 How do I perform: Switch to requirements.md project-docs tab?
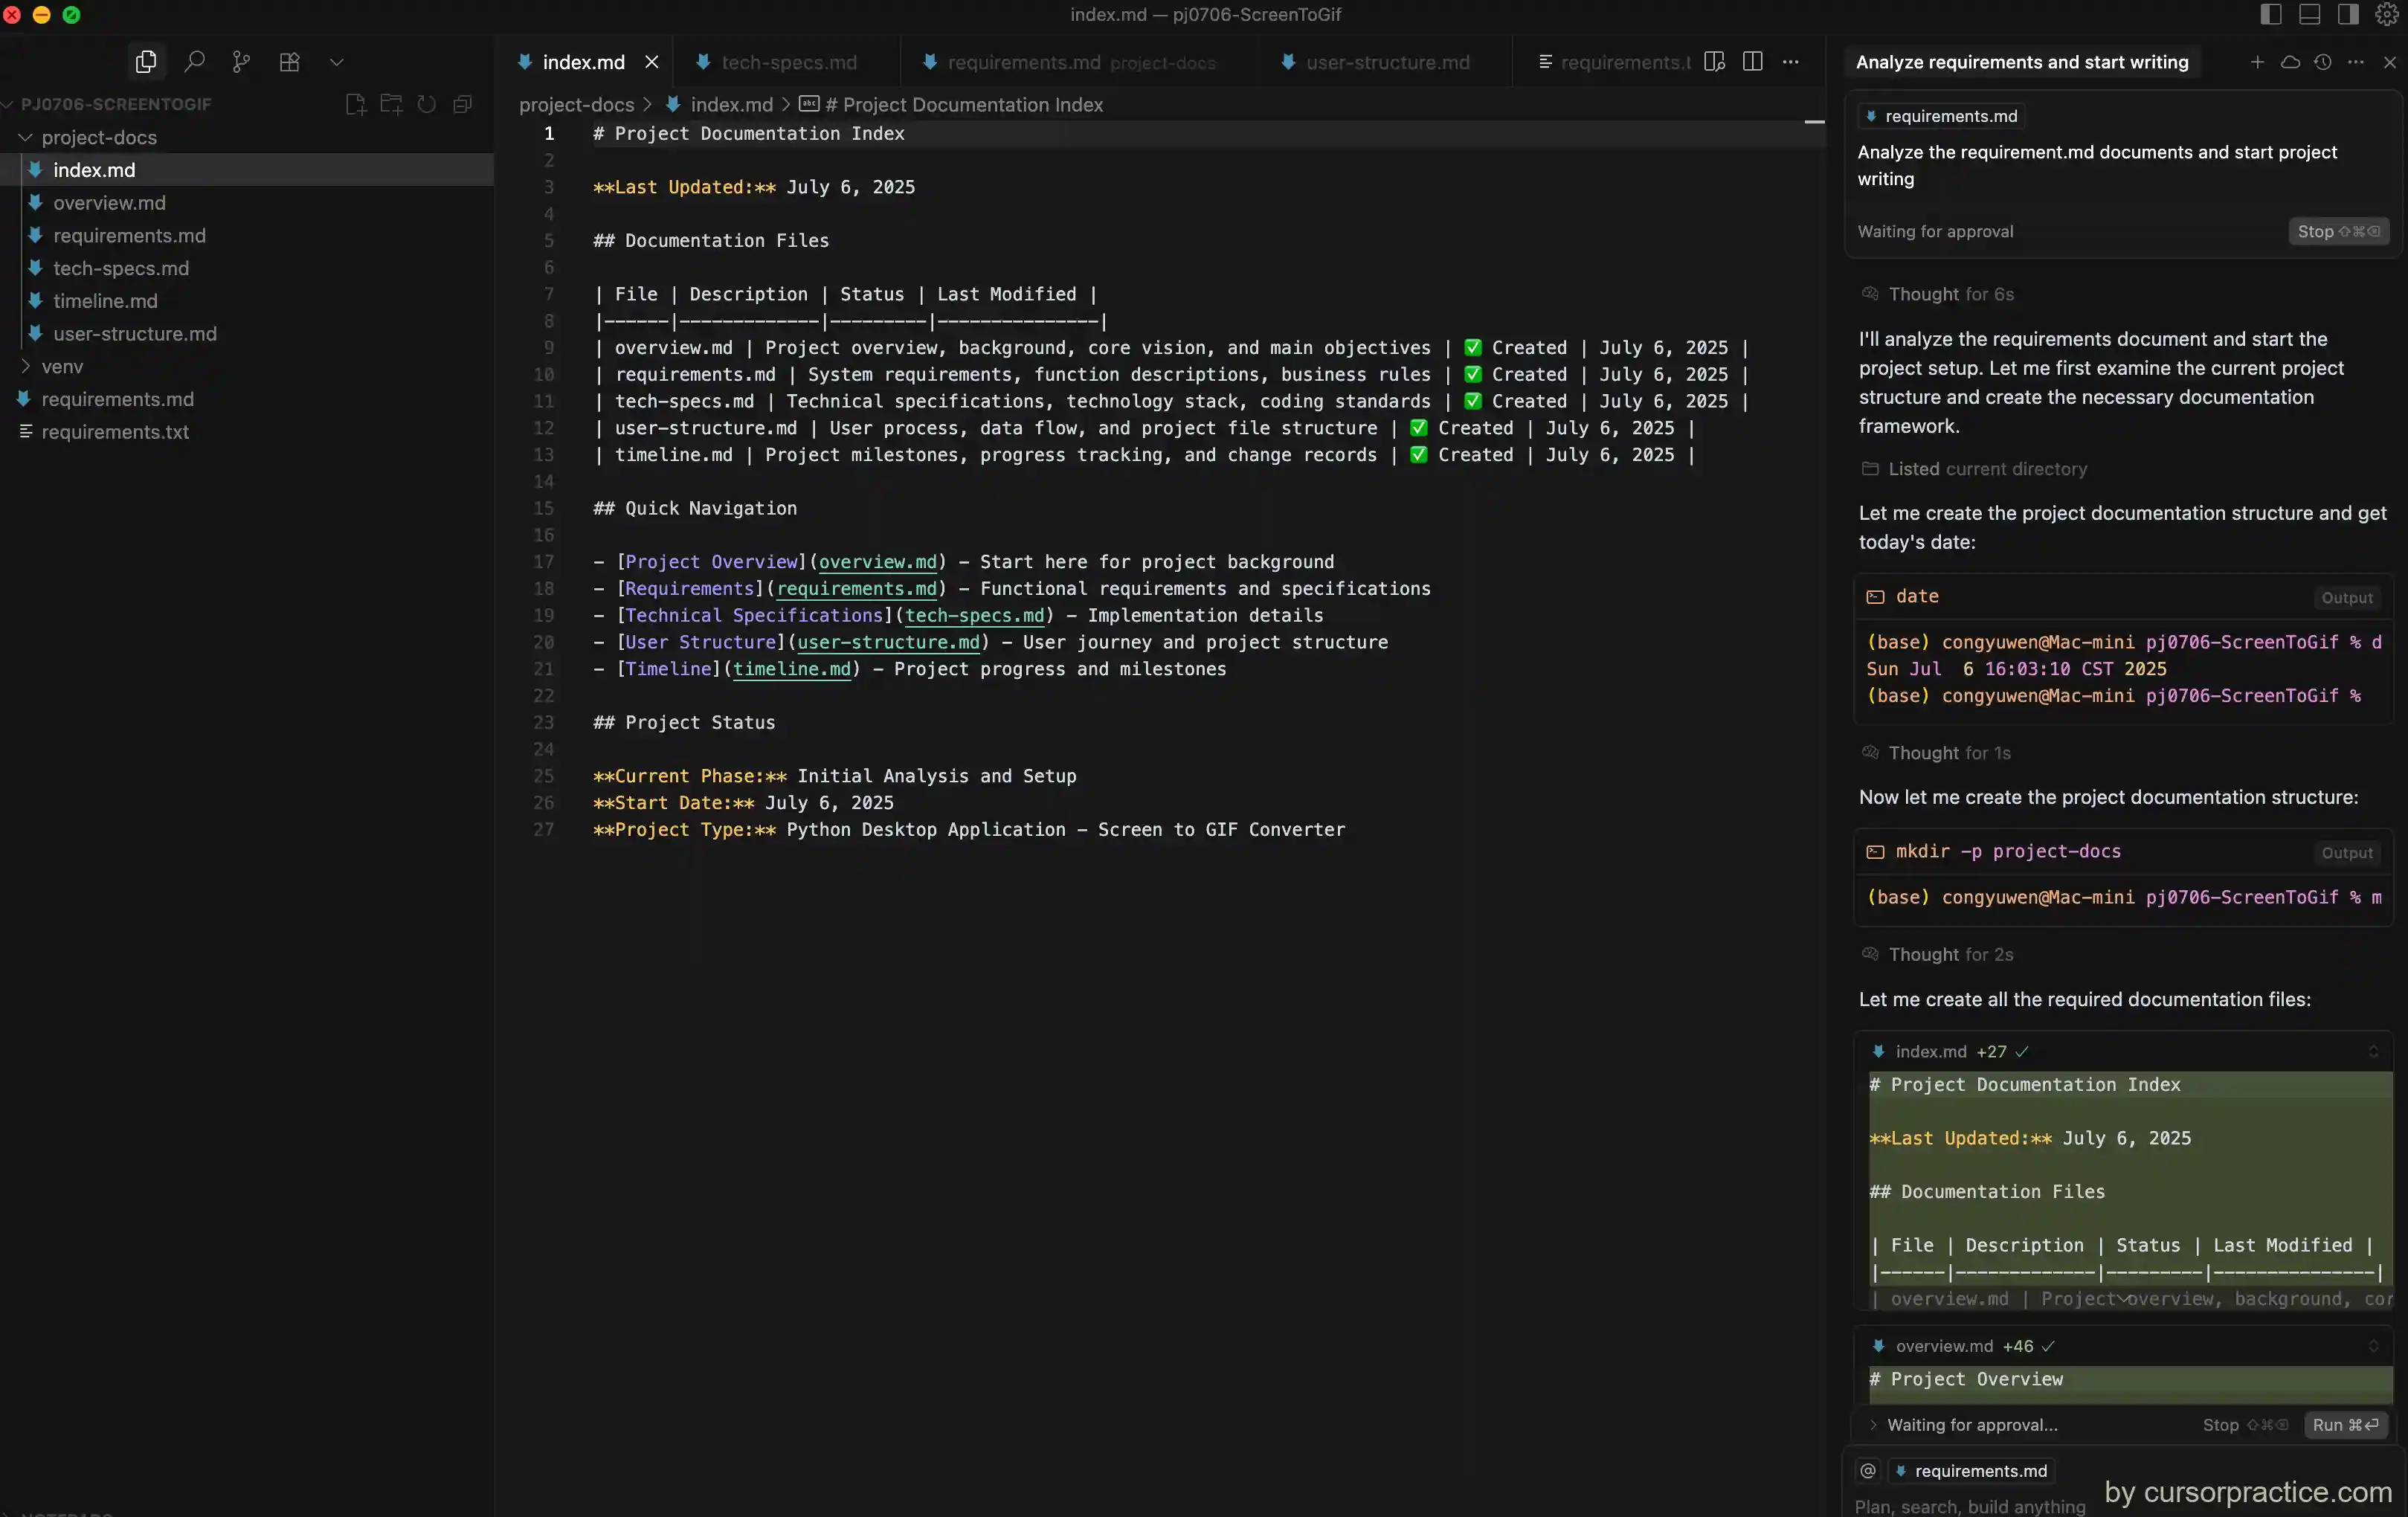click(1080, 62)
